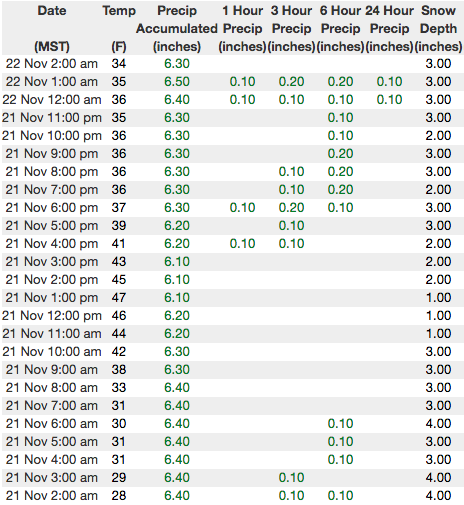The height and width of the screenshot is (505, 464).
Task: Click 3 hour precip value at 21 Nov 3:00 am
Action: [x=291, y=477]
